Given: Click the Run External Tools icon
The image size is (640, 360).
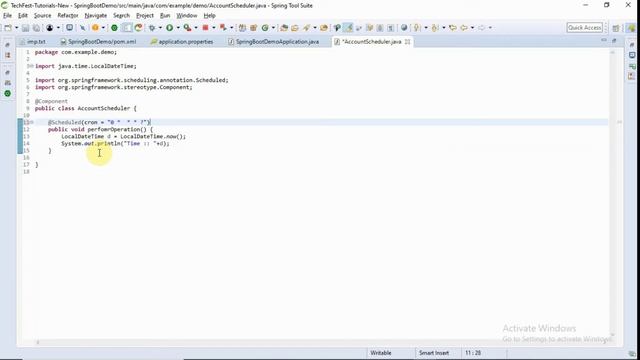Looking at the screenshot, I should (187, 28).
